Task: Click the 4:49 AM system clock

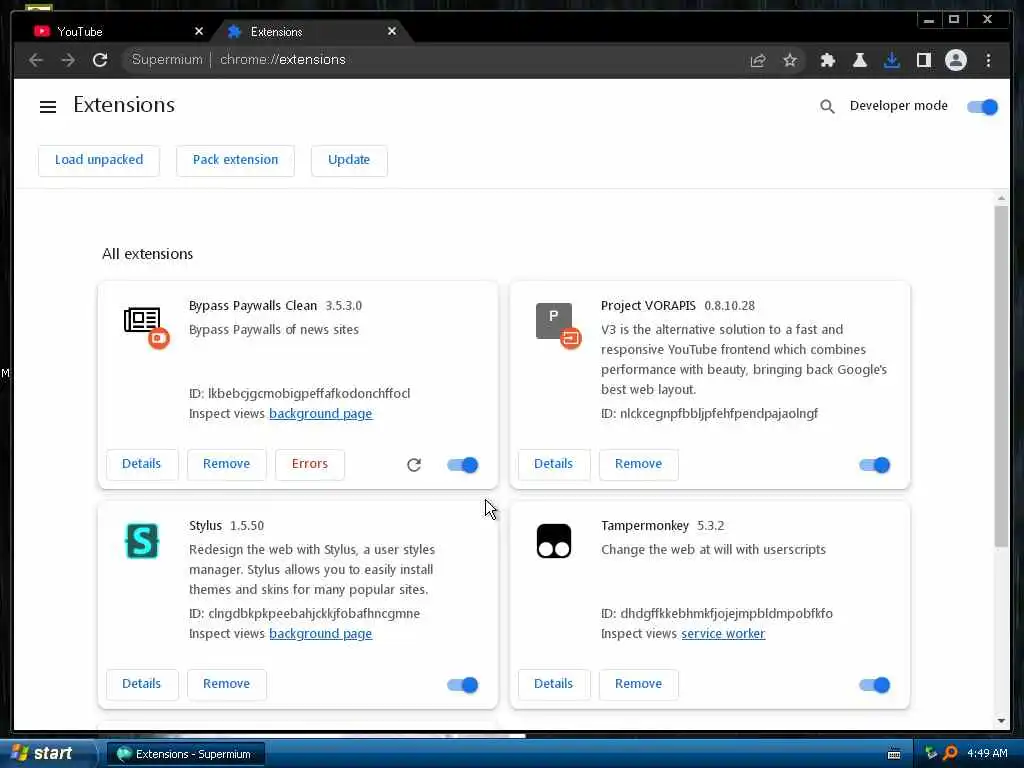Action: 987,754
